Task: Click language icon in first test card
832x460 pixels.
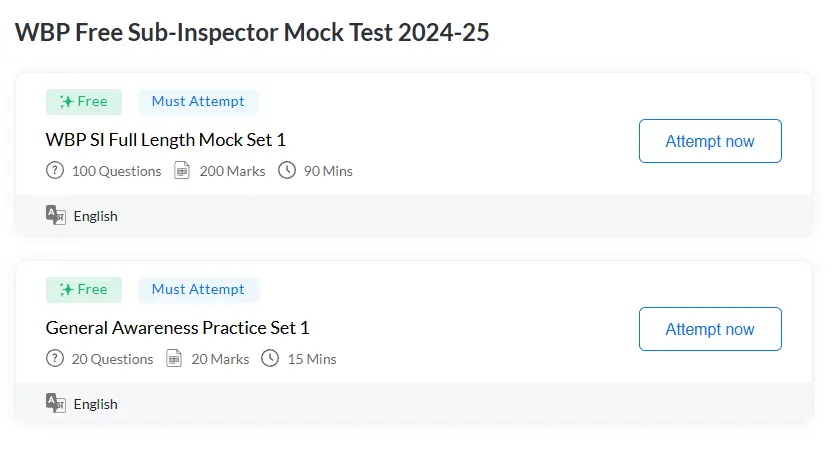Action: coord(56,215)
